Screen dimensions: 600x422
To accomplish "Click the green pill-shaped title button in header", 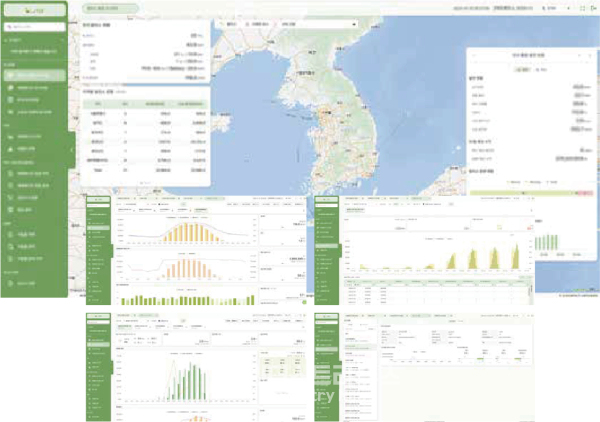I will coord(110,8).
